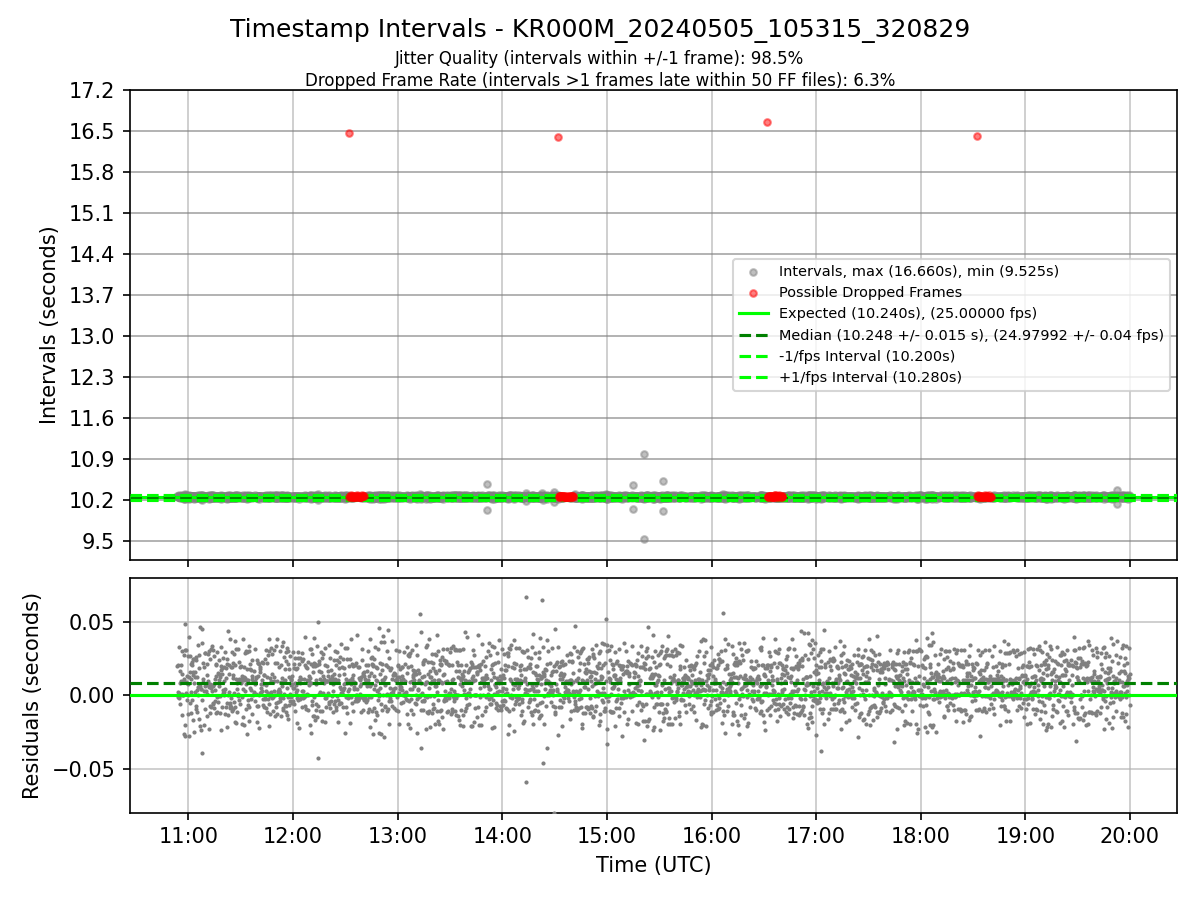The height and width of the screenshot is (900, 1200).
Task: Click the x-axis tick label '13:00'
Action: coord(398,835)
